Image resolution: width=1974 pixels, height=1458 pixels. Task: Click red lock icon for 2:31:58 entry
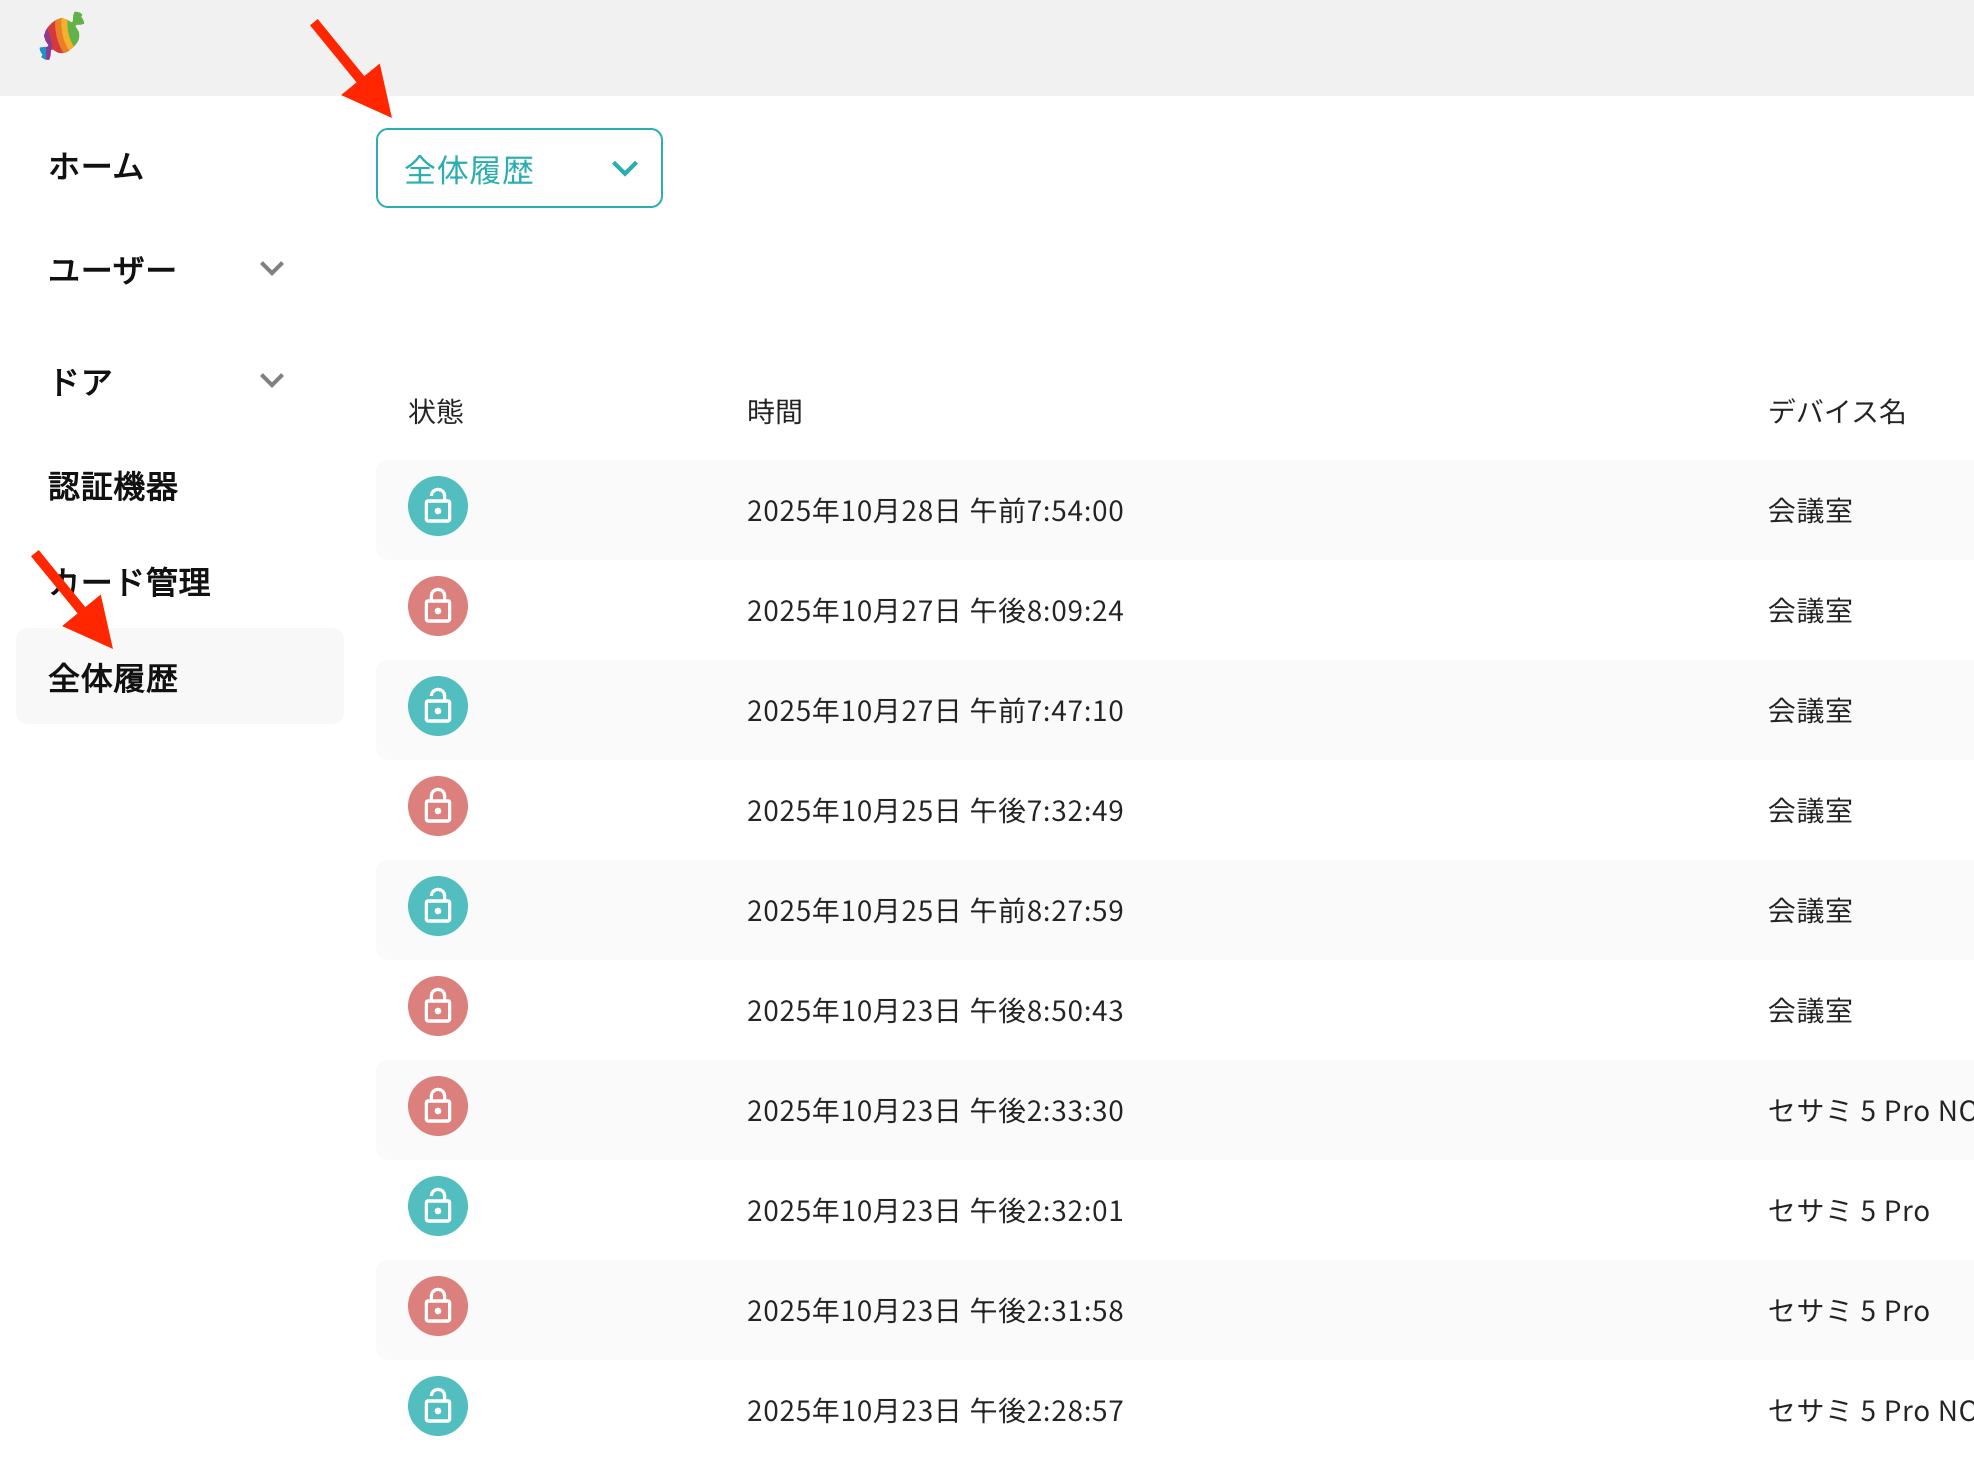pyautogui.click(x=438, y=1307)
